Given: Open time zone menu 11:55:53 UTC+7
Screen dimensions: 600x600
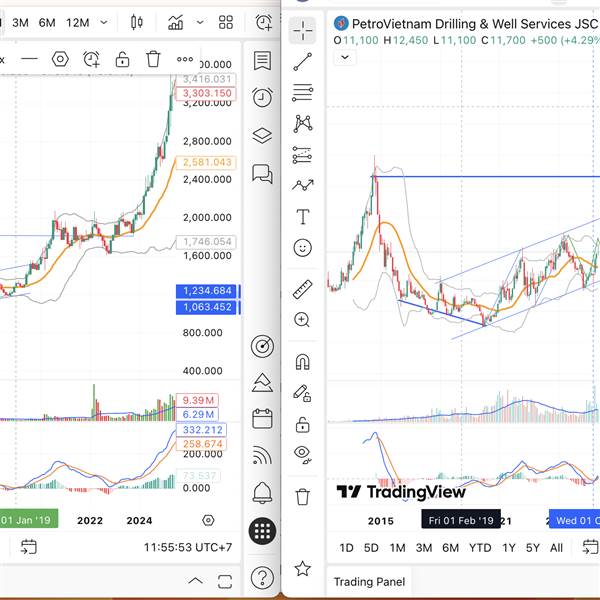Looking at the screenshot, I should (188, 547).
